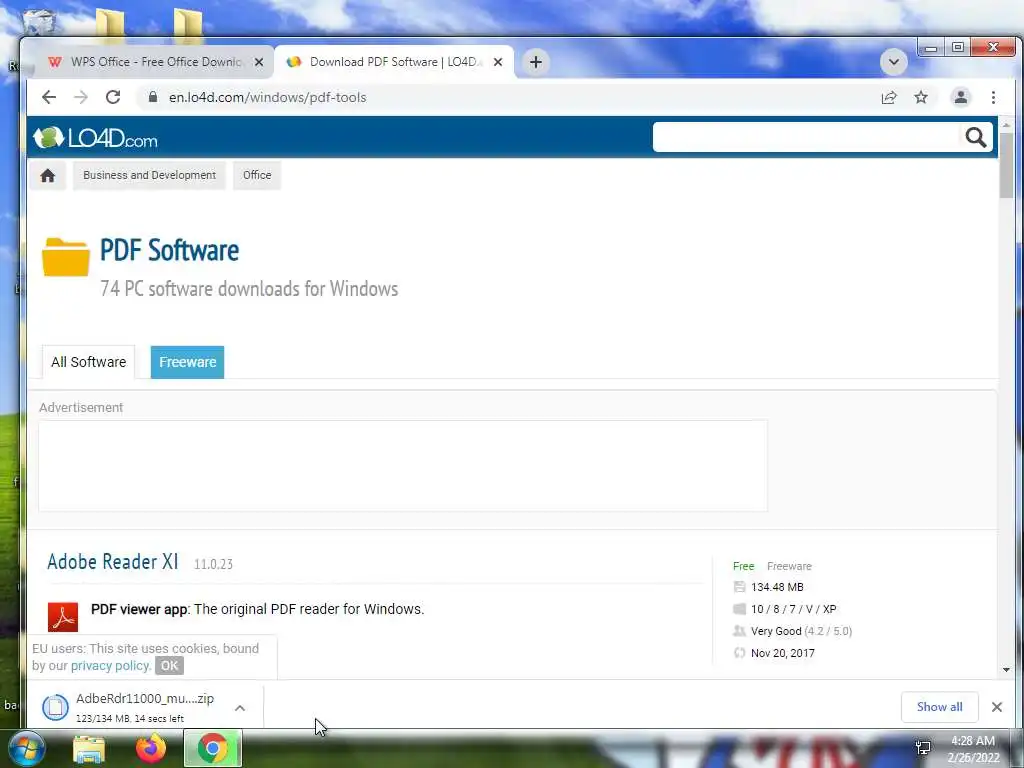Click the page scrollbar thumb

click(x=1006, y=165)
